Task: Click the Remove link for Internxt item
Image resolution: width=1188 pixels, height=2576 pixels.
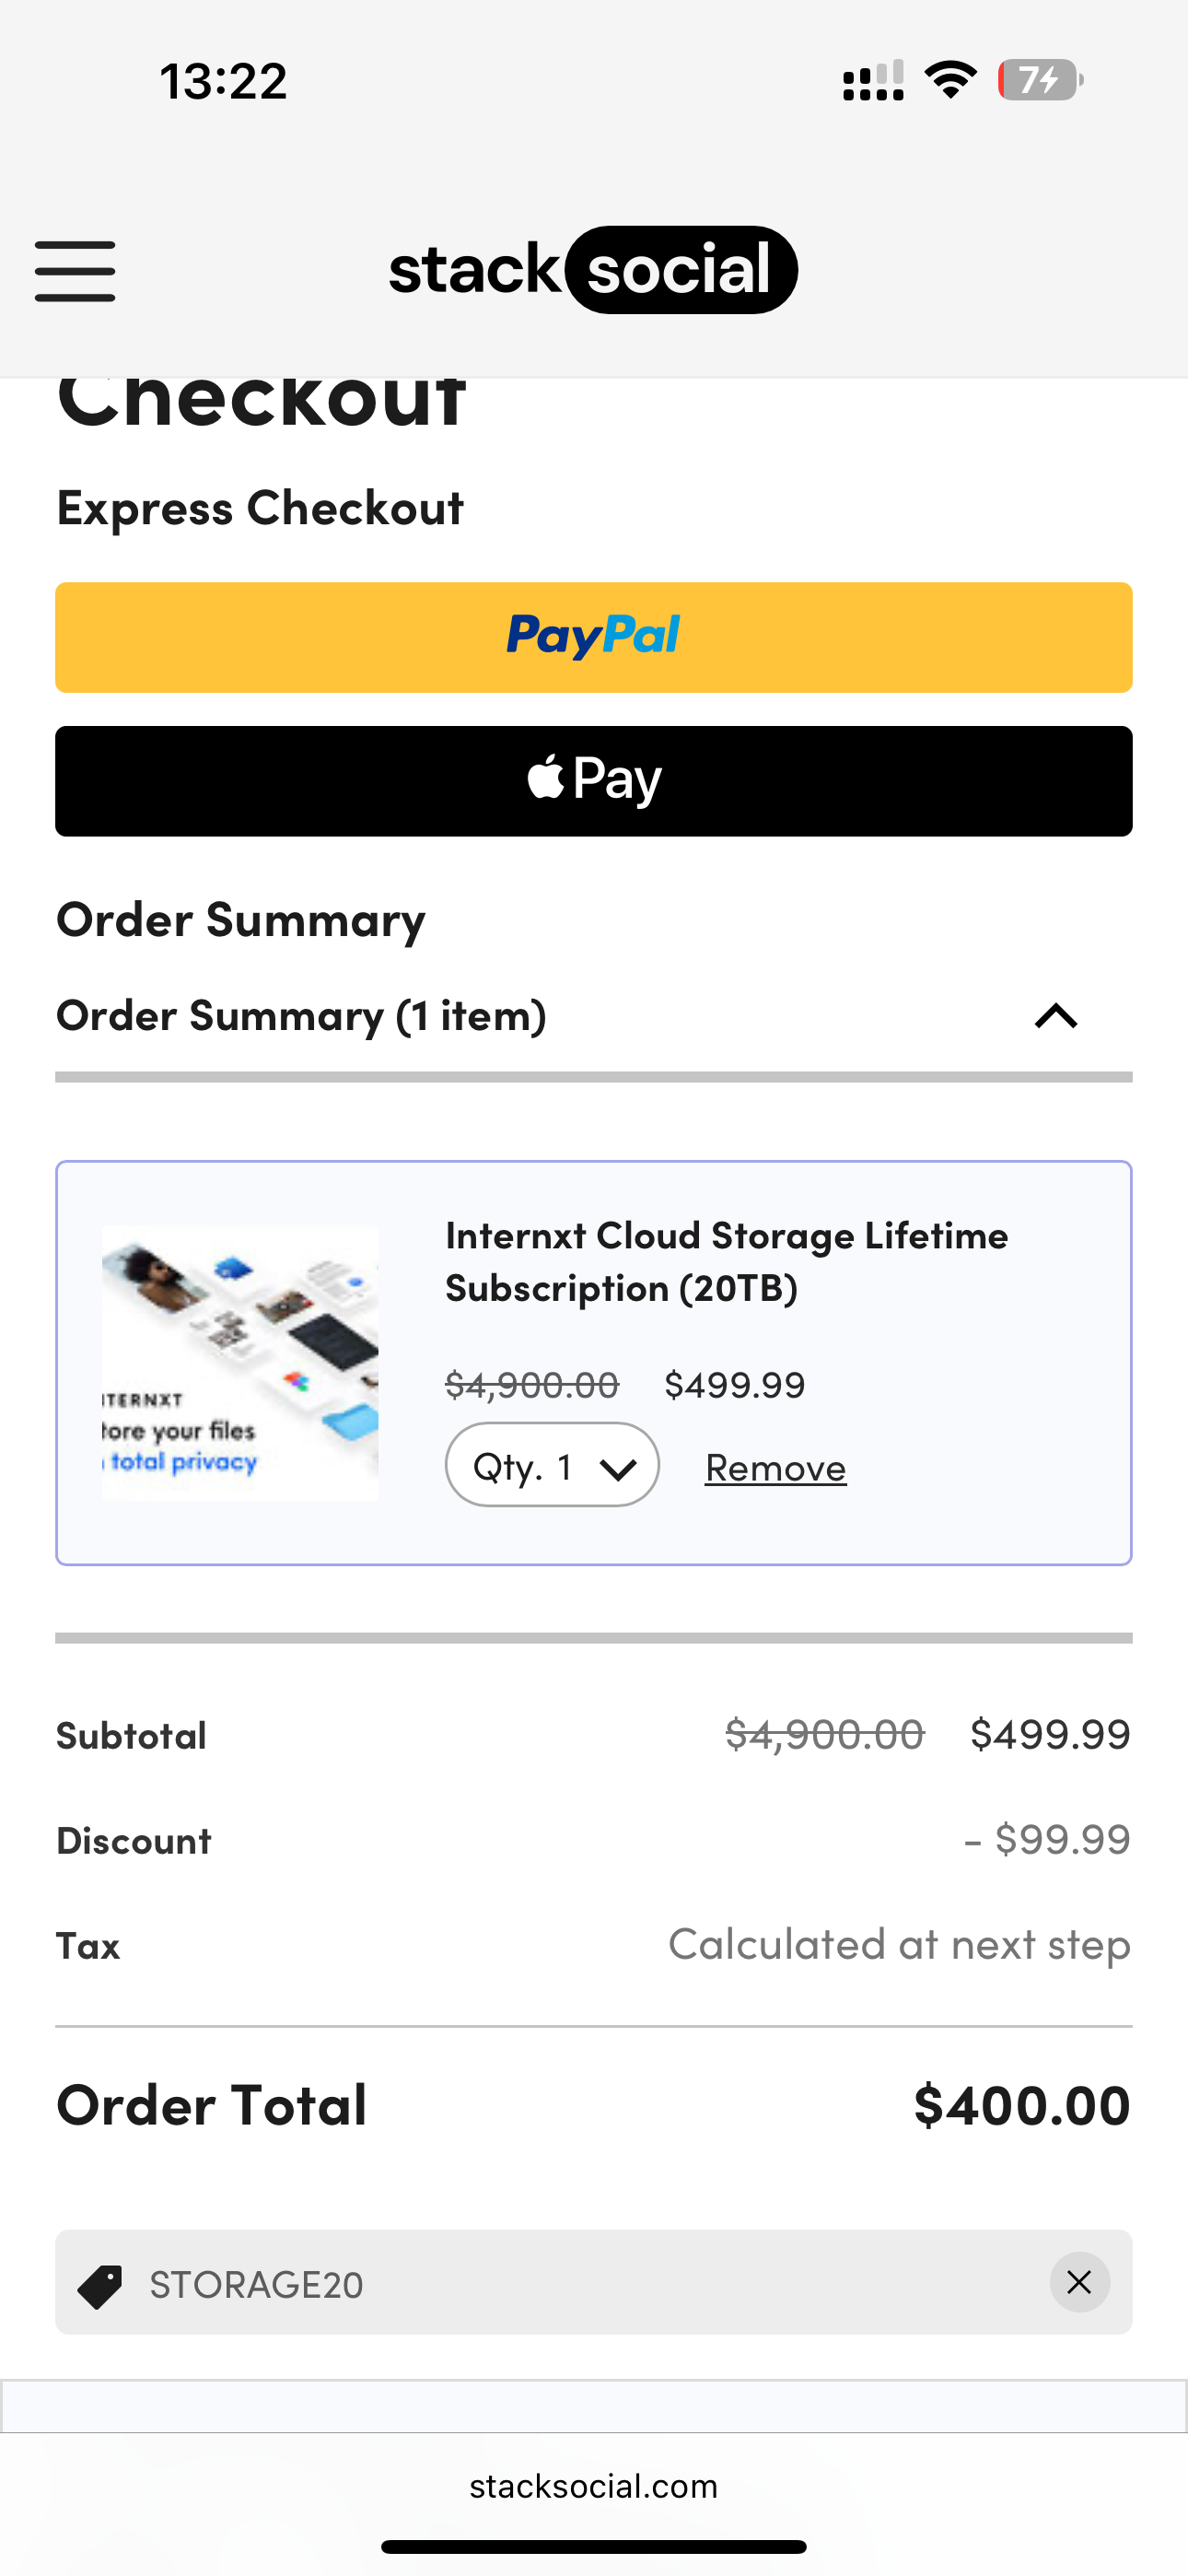Action: point(775,1468)
